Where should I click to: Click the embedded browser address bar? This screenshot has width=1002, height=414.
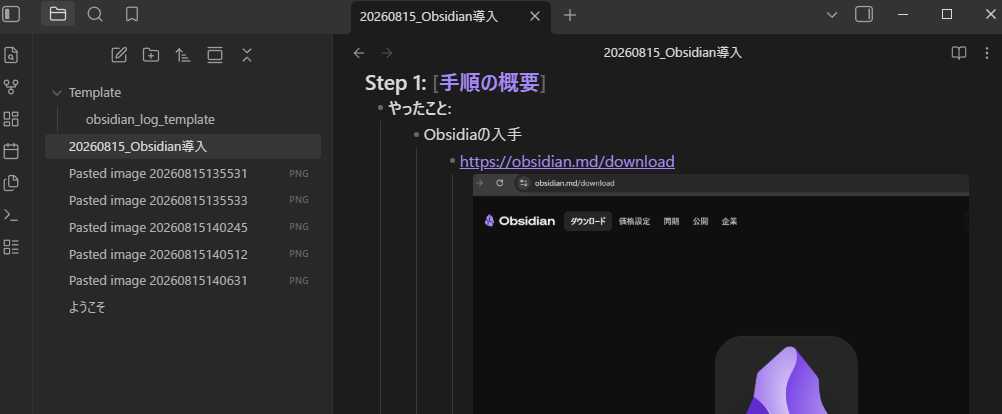click(x=741, y=183)
